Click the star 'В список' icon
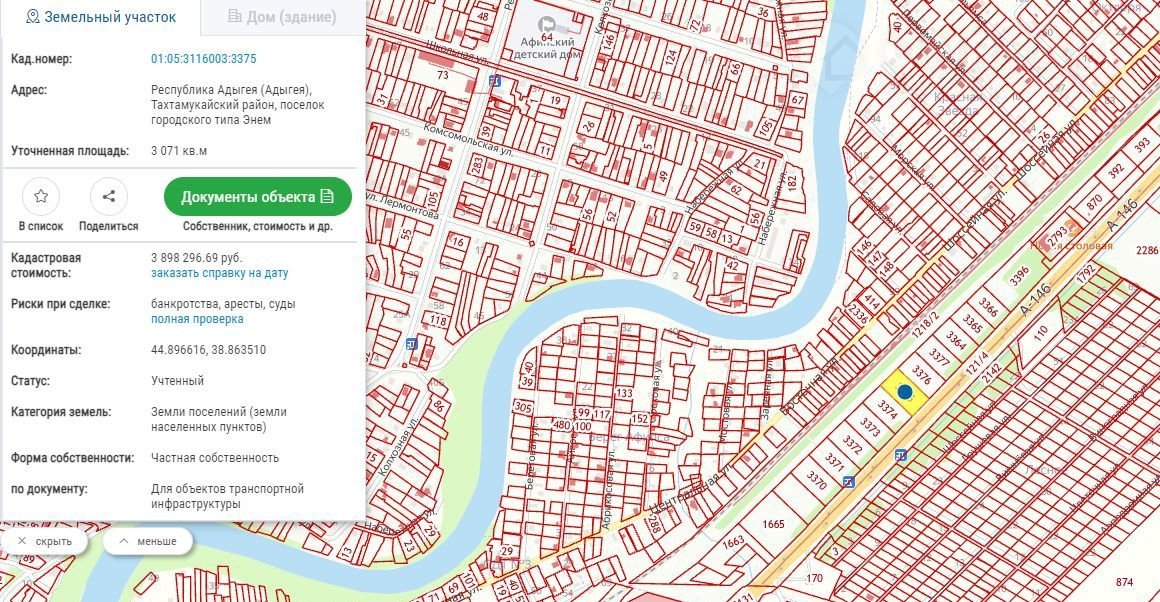1160x602 pixels. pos(41,197)
